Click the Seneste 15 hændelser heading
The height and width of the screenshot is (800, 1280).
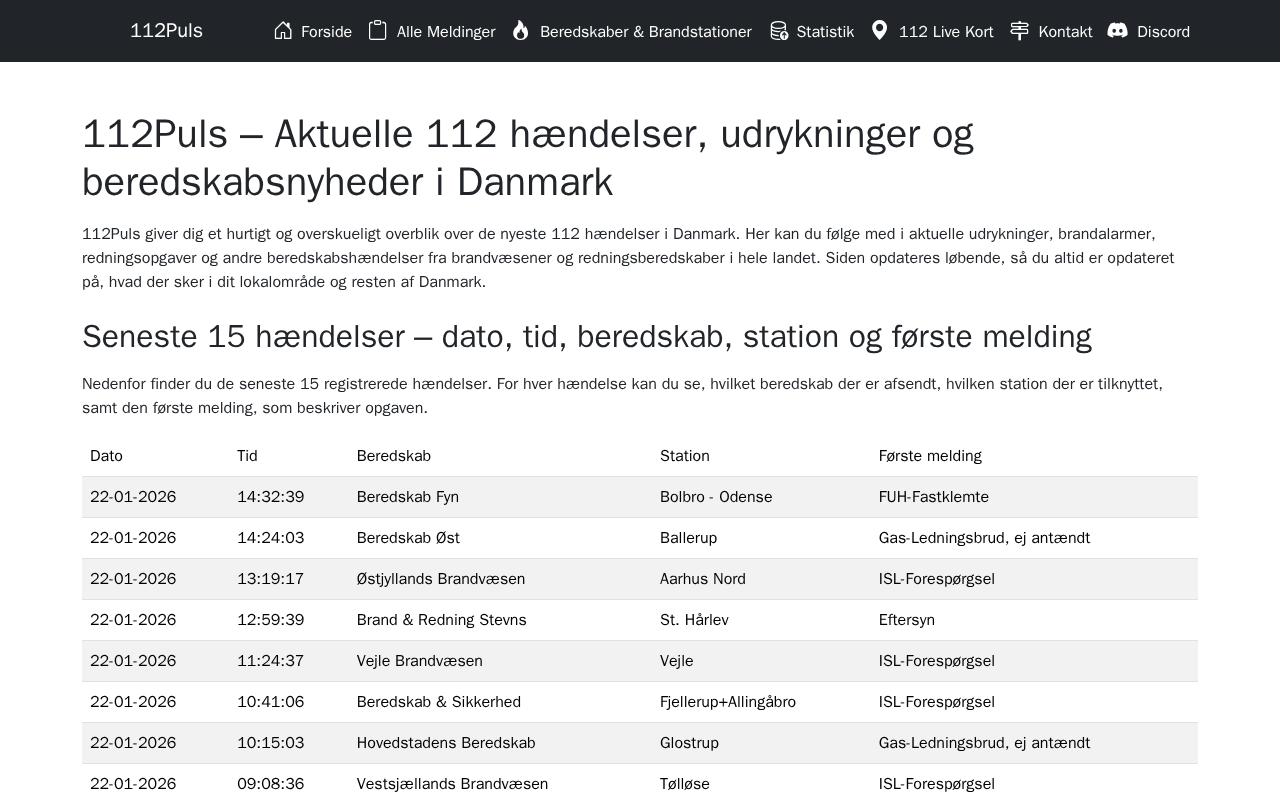pos(587,337)
